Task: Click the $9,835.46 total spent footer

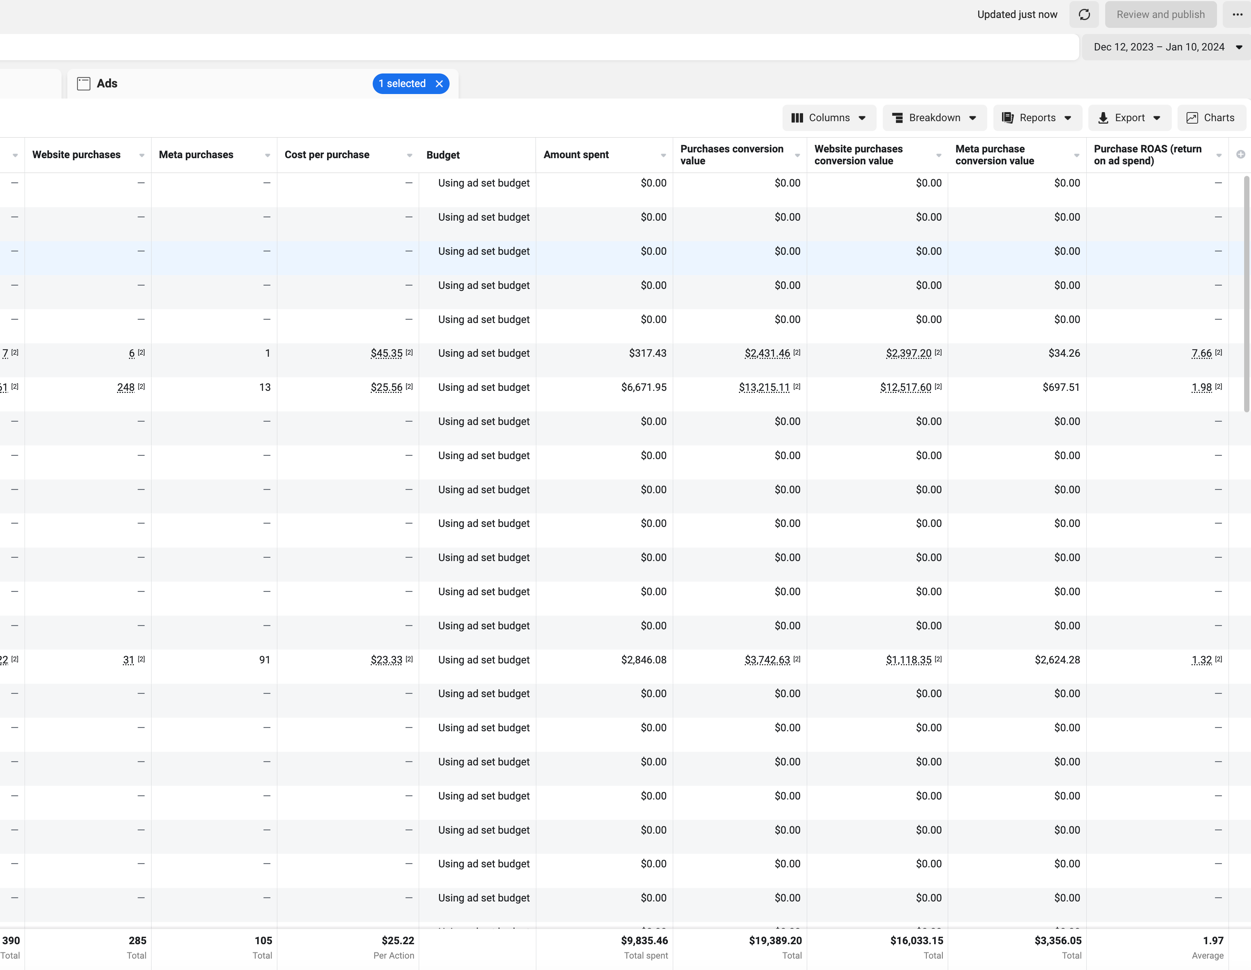Action: click(x=644, y=941)
